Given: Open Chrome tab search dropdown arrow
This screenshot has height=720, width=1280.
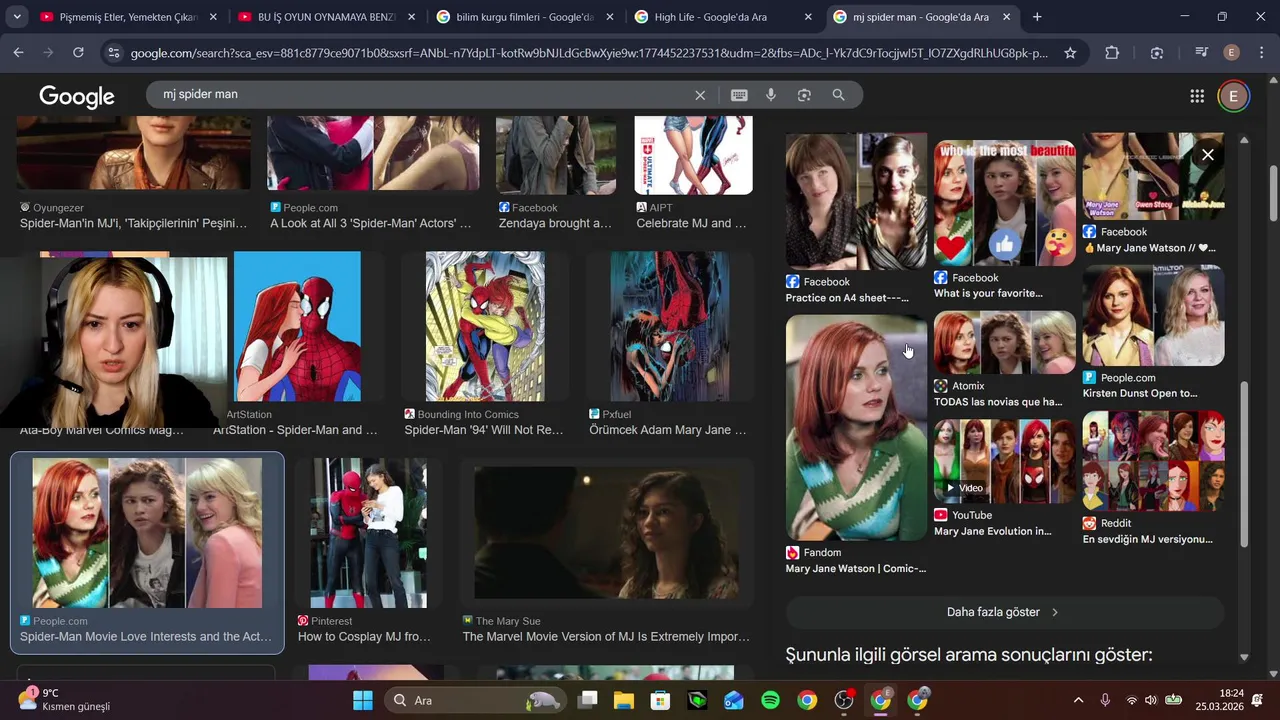Looking at the screenshot, I should (x=17, y=17).
